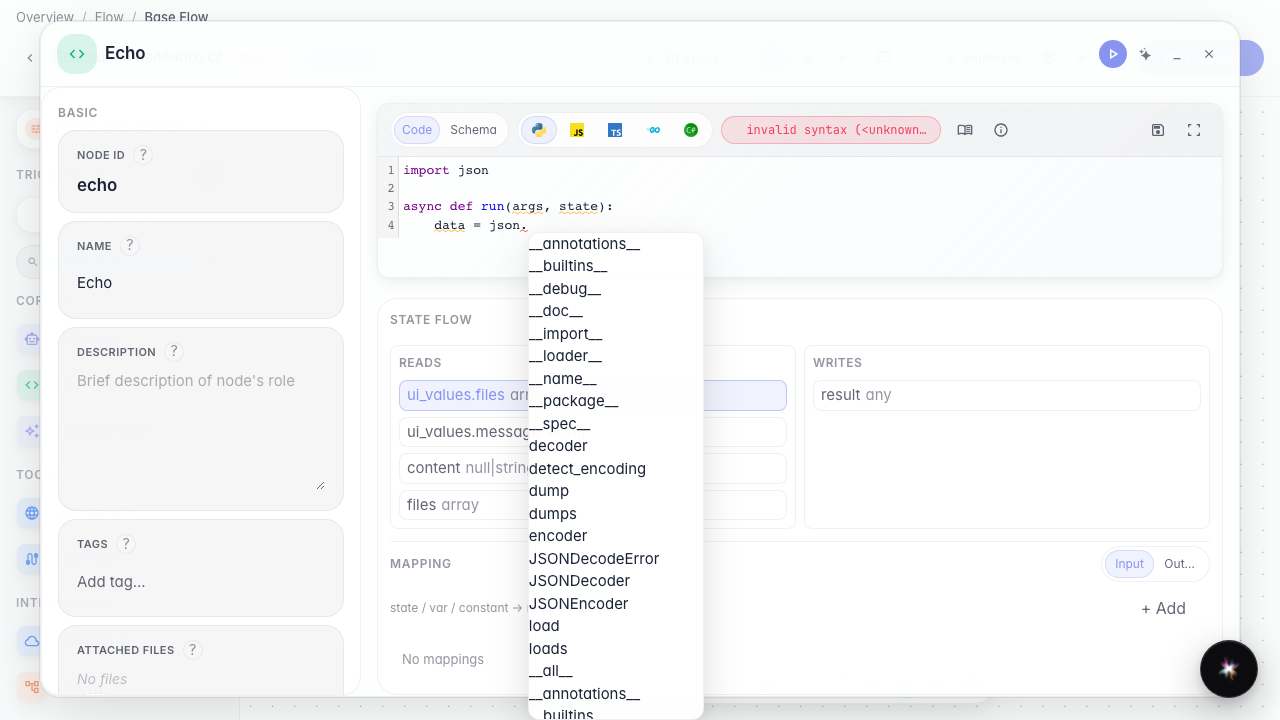
Task: Pick 'JSONDecodeError' autocomplete suggestion
Action: (x=615, y=559)
